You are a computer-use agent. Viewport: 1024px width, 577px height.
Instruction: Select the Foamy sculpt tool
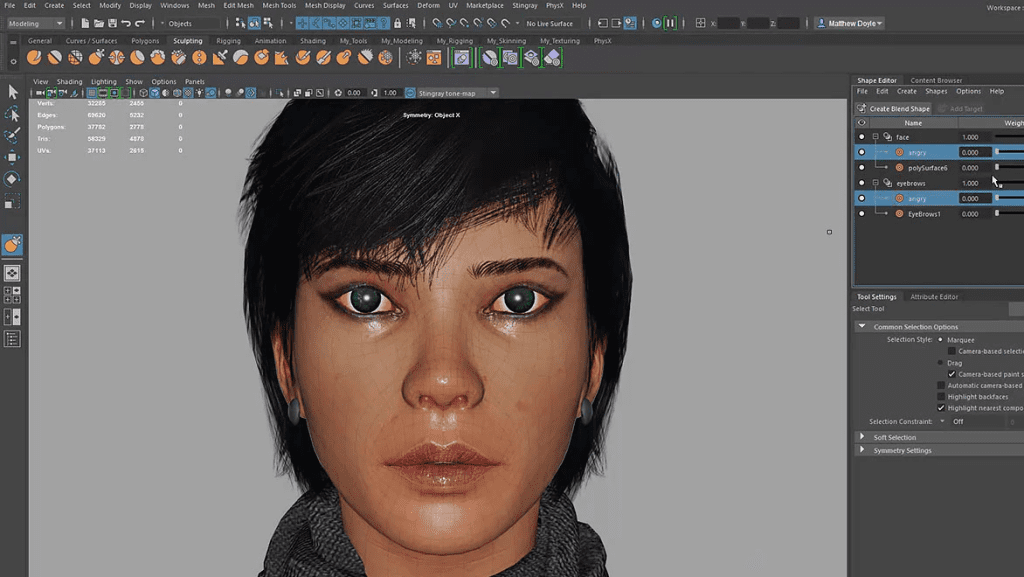[158, 58]
